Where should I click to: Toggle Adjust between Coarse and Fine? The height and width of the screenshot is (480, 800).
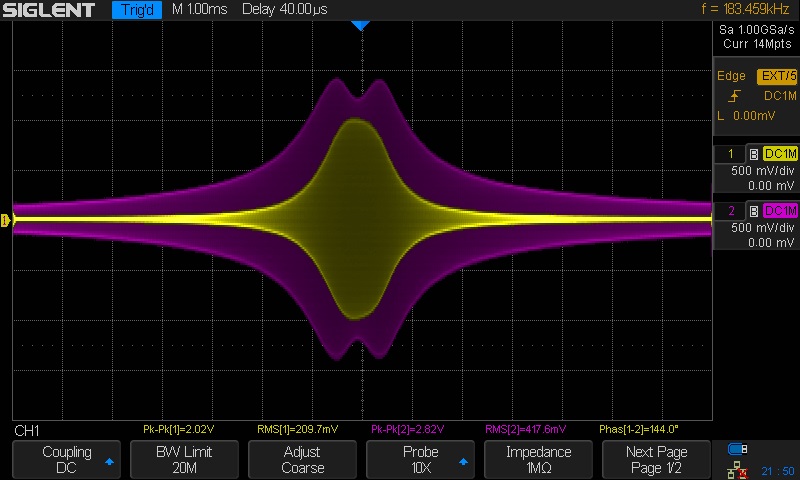[x=302, y=459]
